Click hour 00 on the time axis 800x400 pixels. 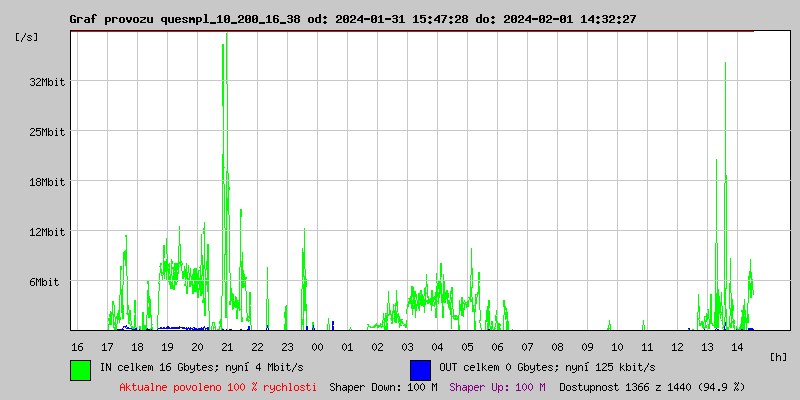[317, 346]
